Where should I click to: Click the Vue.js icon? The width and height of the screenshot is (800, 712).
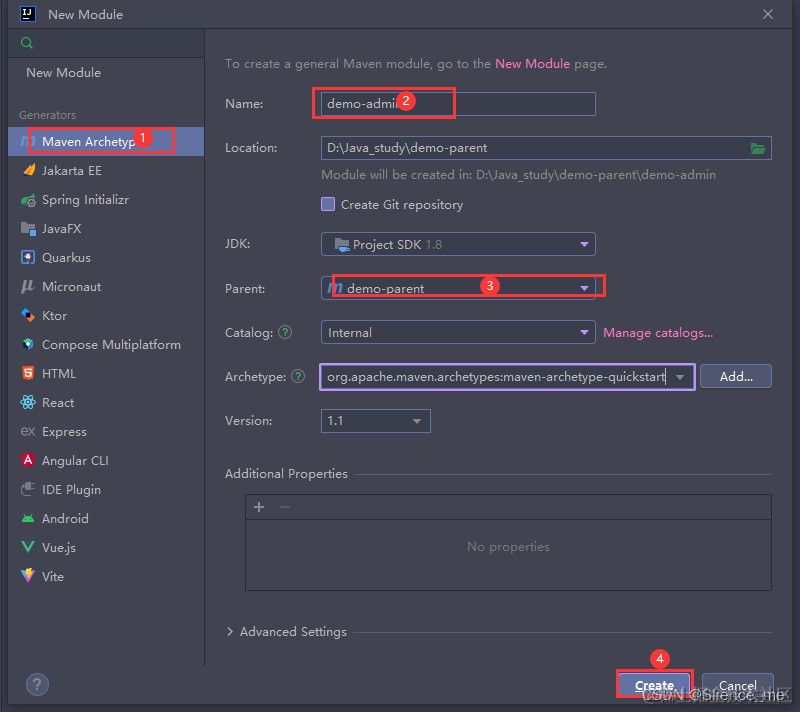(x=28, y=547)
